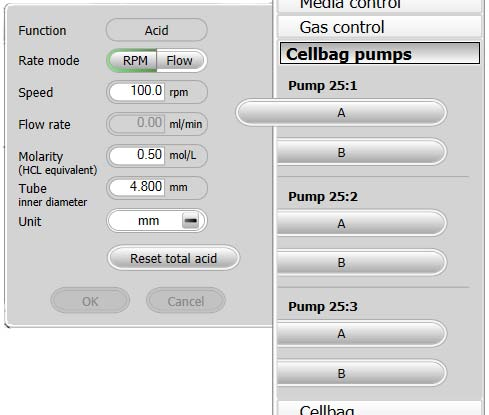Screen dimensions: 489x415
Task: Select Pump 25:3 head B
Action: pos(361,373)
